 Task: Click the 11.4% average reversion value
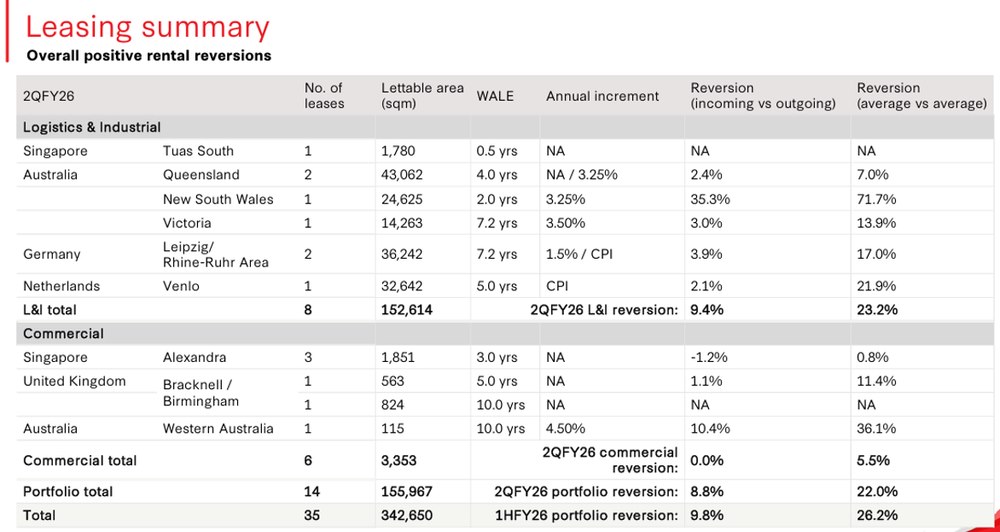pyautogui.click(x=876, y=381)
